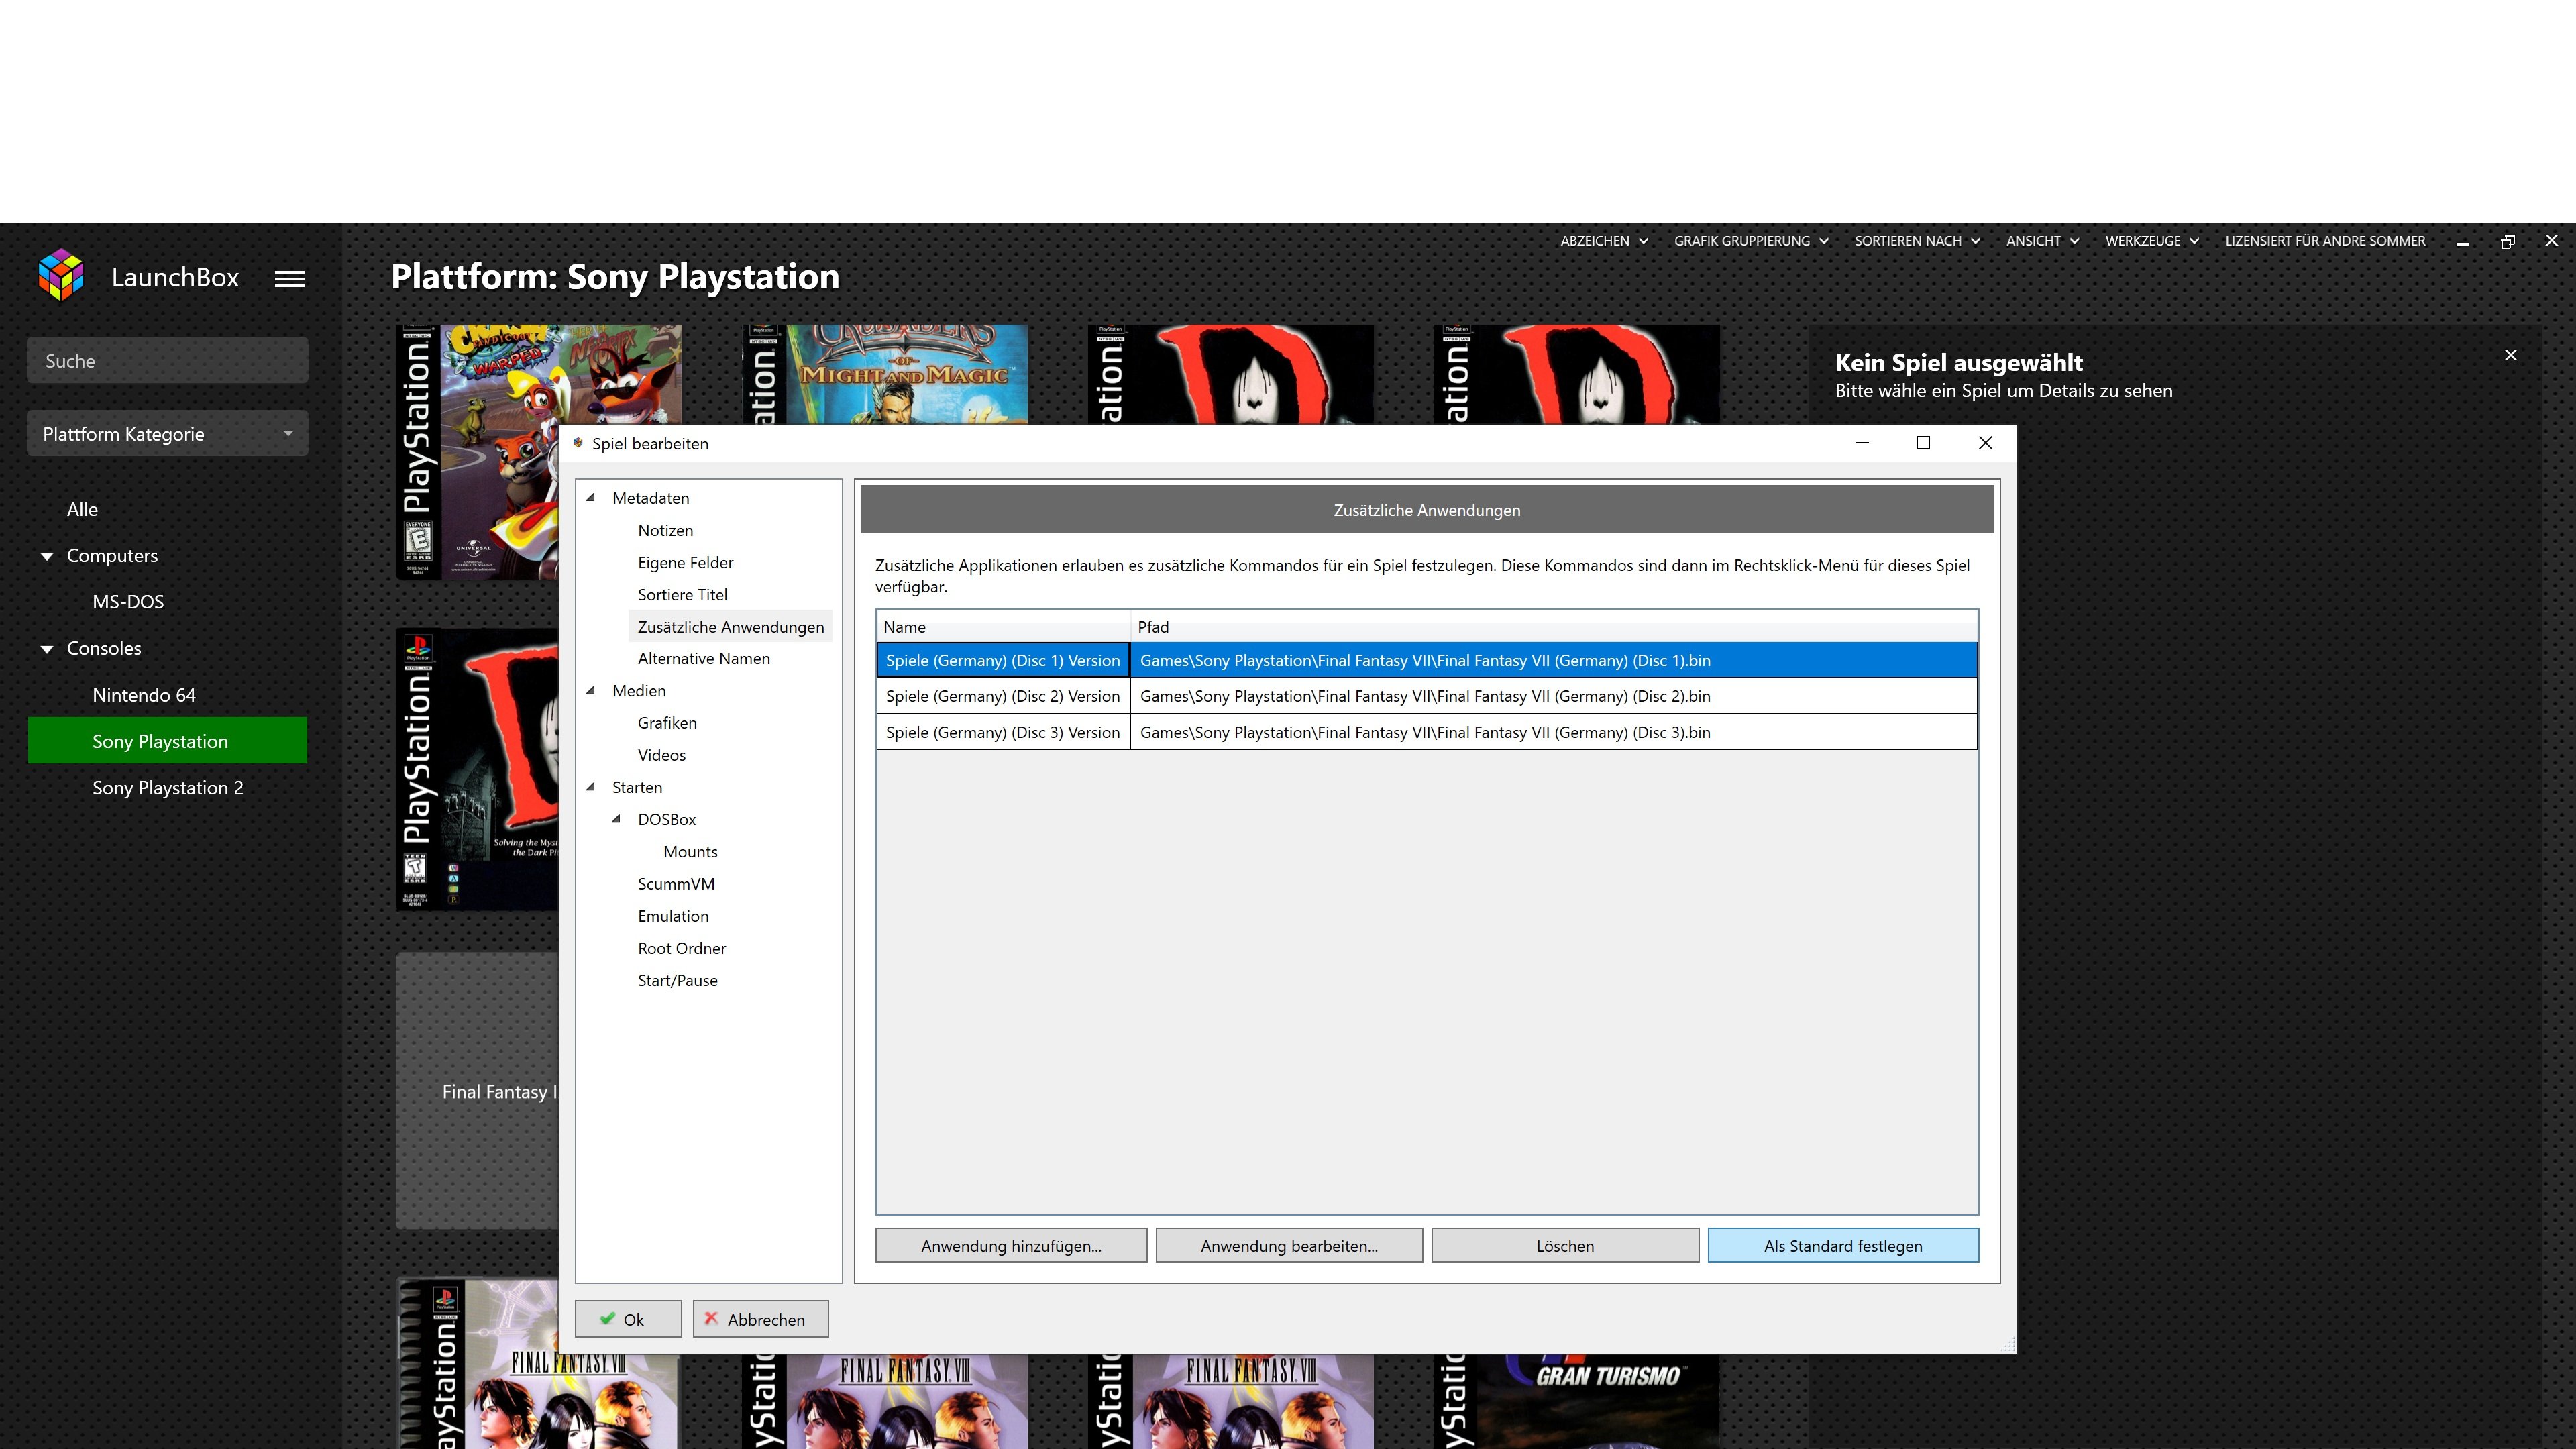Image resolution: width=2576 pixels, height=1449 pixels.
Task: Click LIZENSIERT FÜR ANDRE SOMMER label
Action: point(2325,241)
